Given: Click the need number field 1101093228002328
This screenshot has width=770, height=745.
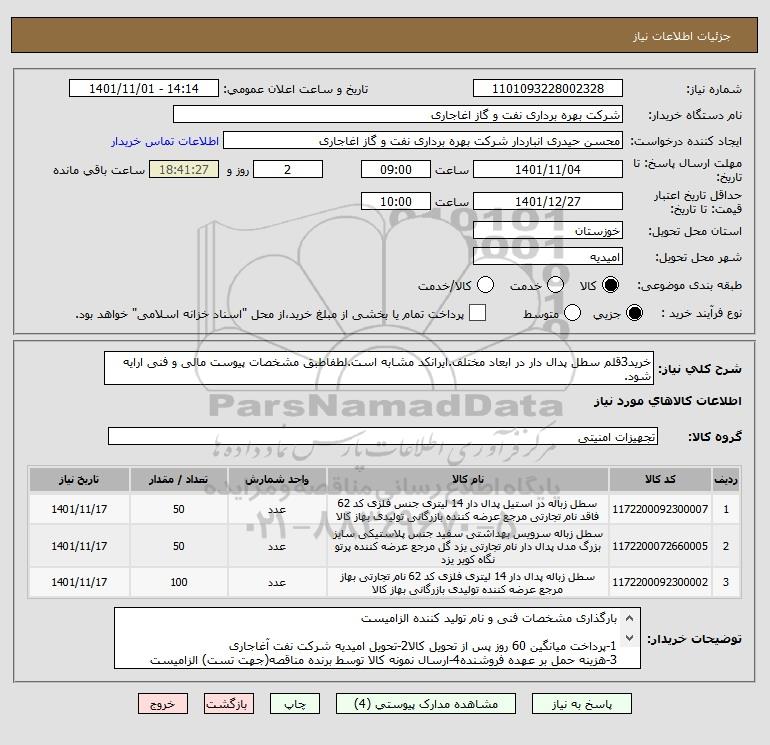Looking at the screenshot, I should coord(548,88).
